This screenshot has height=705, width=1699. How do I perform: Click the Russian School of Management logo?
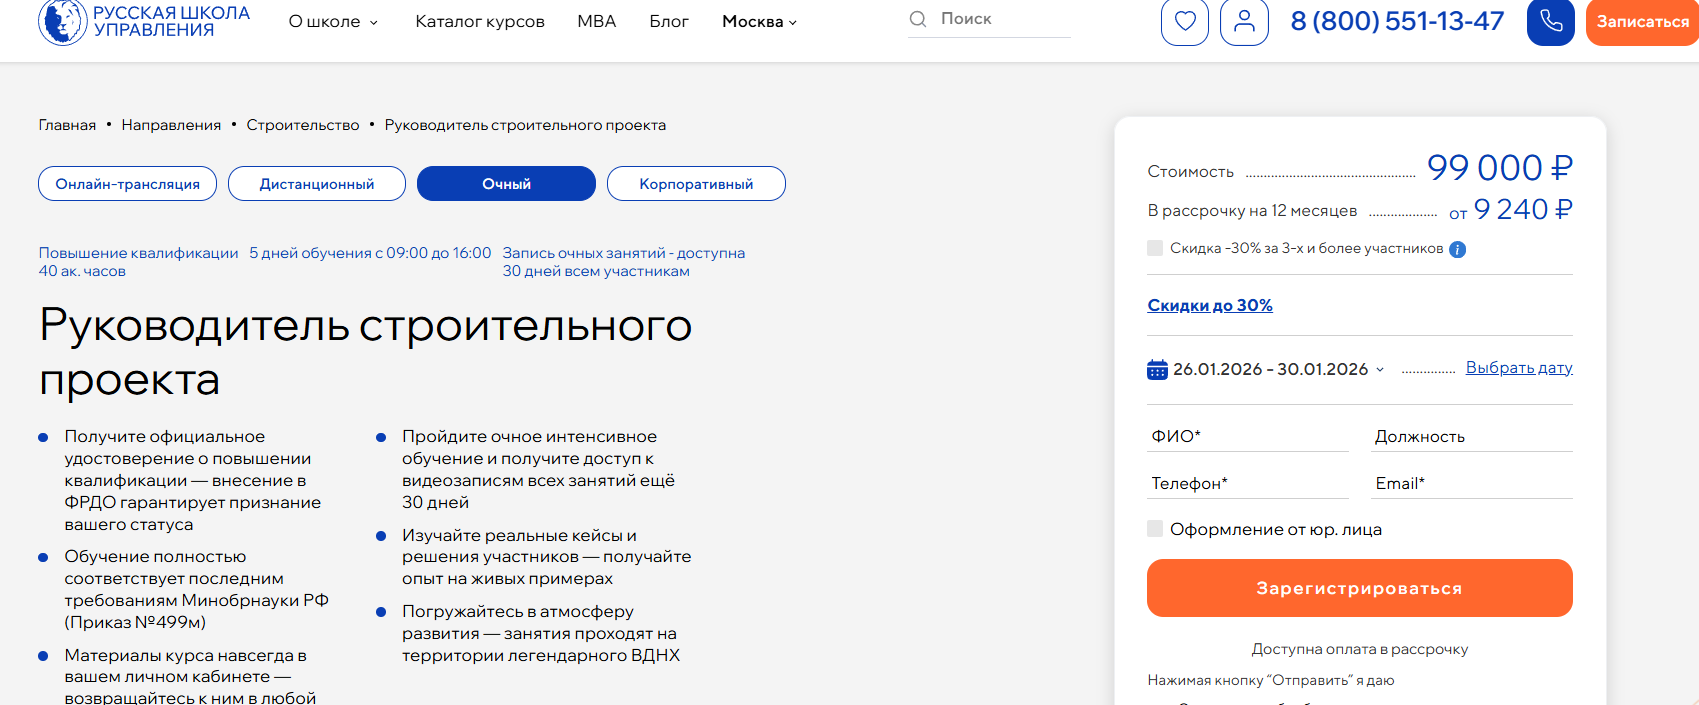click(144, 22)
